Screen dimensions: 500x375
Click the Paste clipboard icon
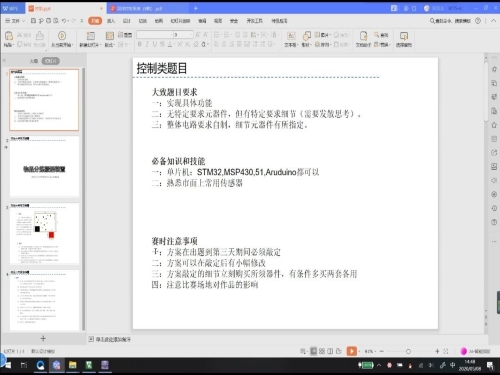coord(9,36)
